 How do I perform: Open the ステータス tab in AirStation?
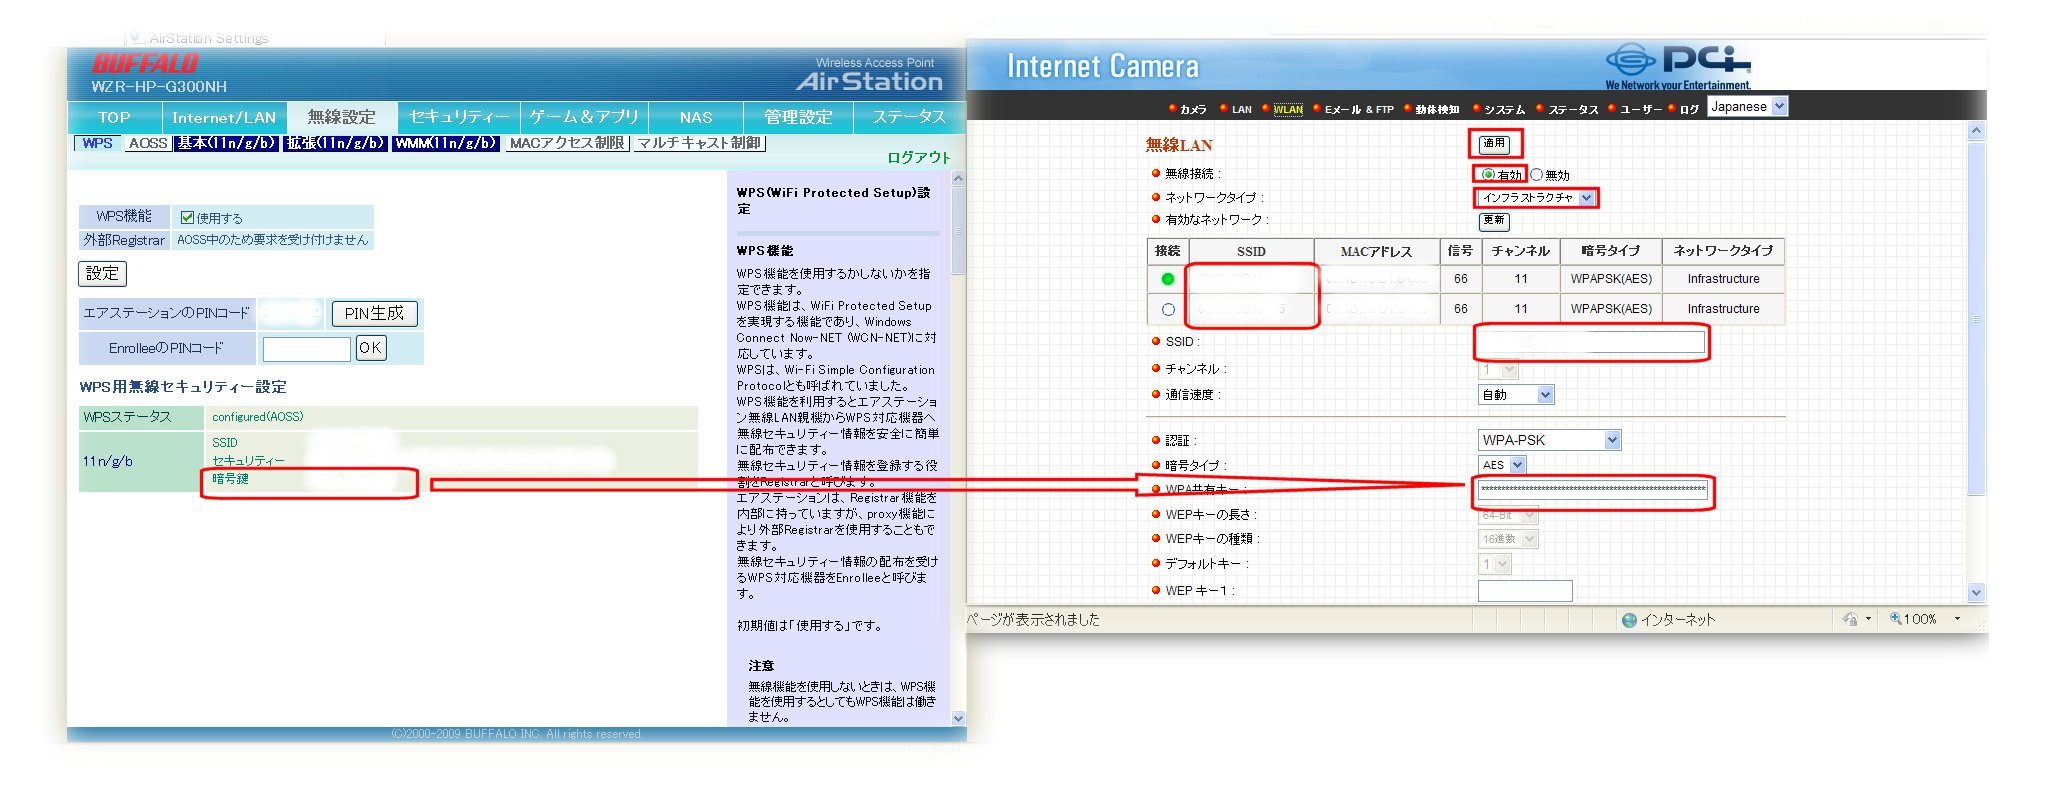coord(909,117)
